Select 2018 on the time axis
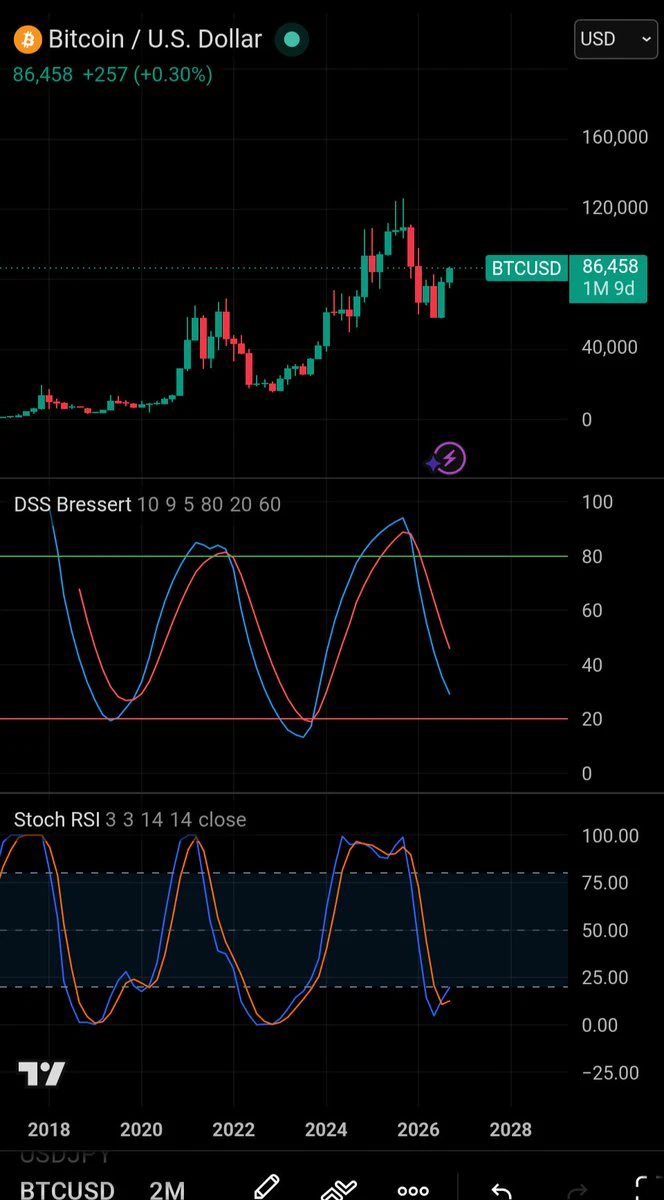Screen dimensions: 664x1200 (49, 1130)
